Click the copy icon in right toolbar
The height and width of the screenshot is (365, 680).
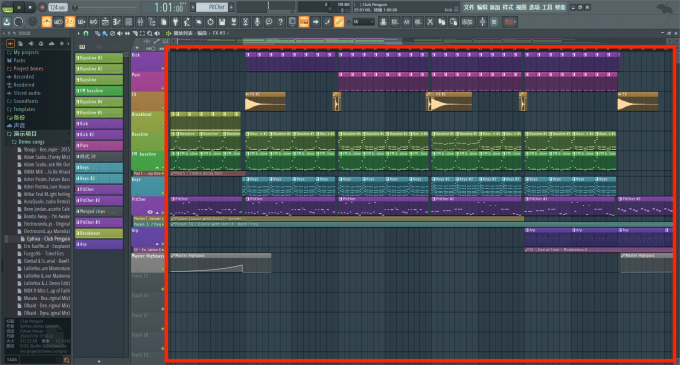(x=441, y=22)
